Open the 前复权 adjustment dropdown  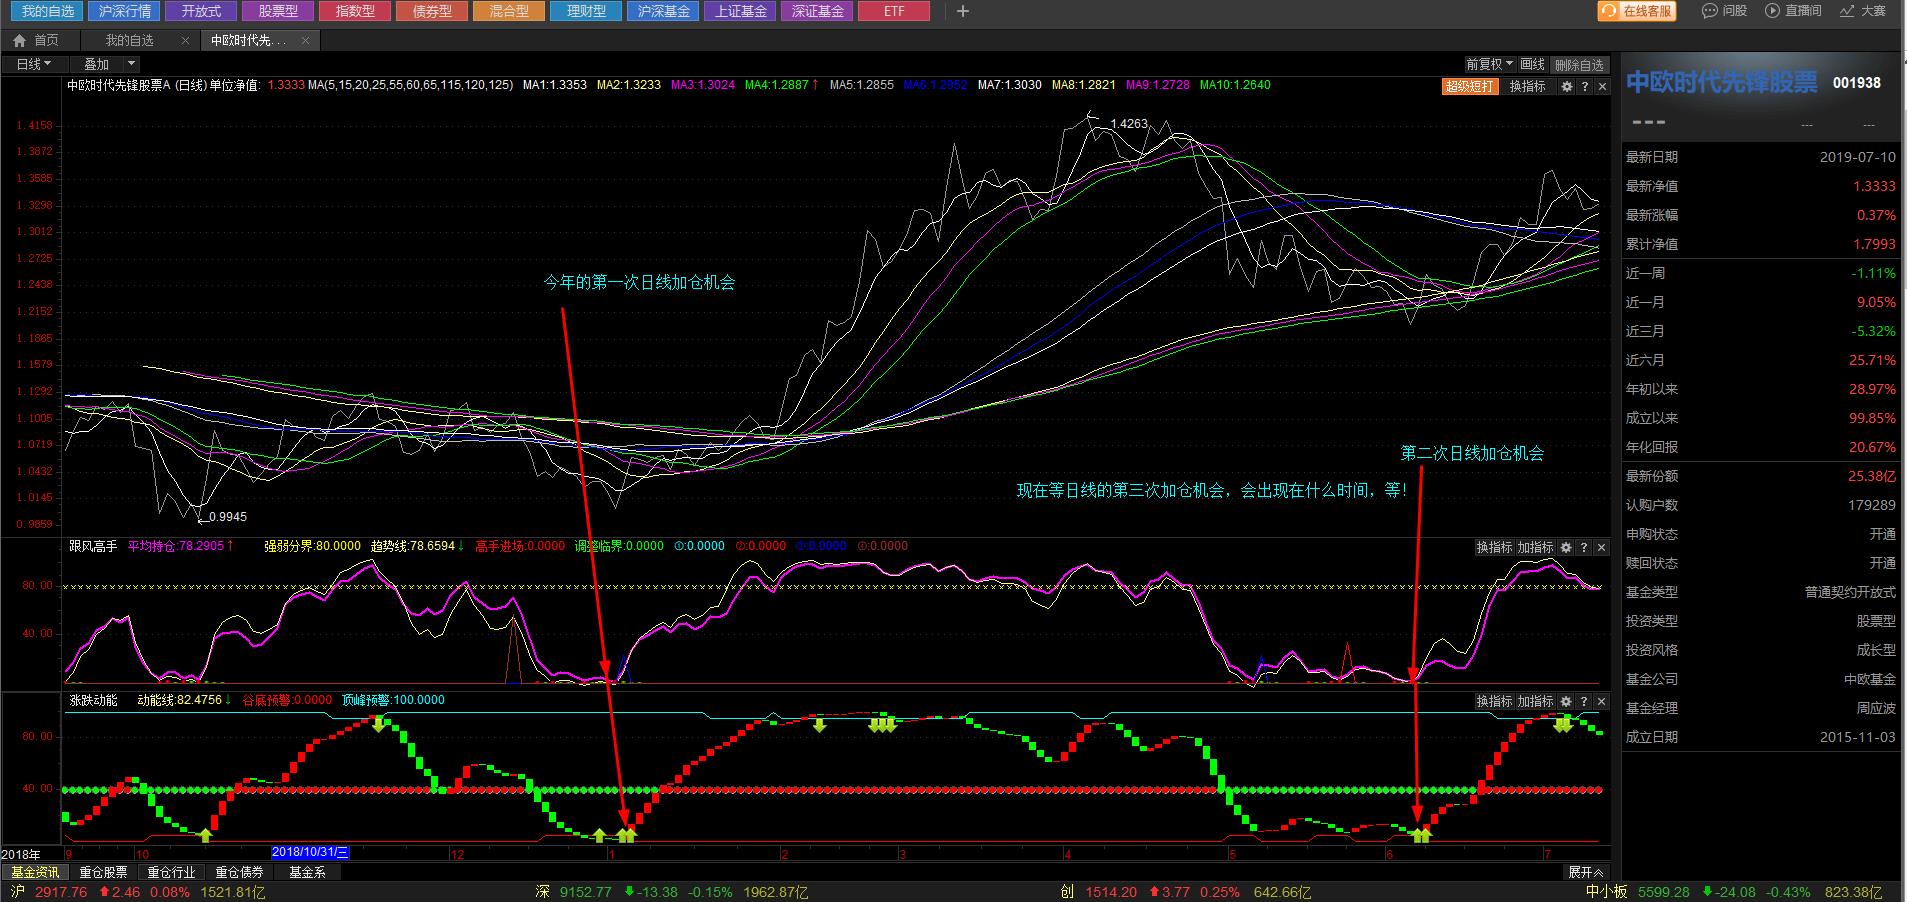tap(1489, 64)
